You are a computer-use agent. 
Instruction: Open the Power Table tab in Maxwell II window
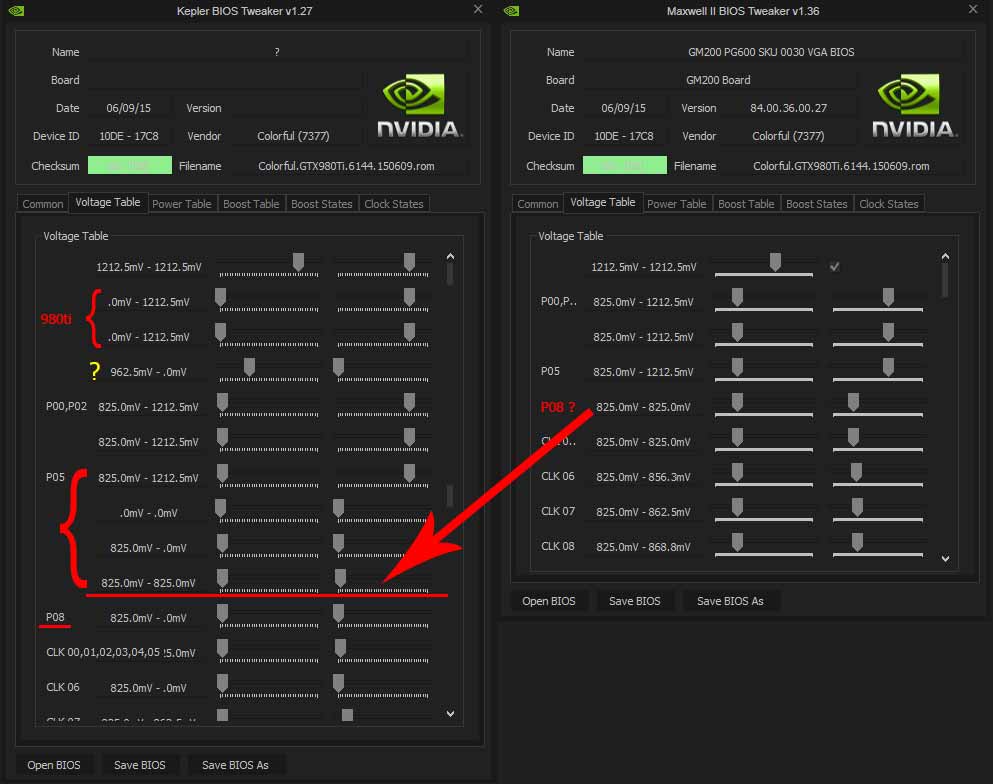[x=676, y=204]
